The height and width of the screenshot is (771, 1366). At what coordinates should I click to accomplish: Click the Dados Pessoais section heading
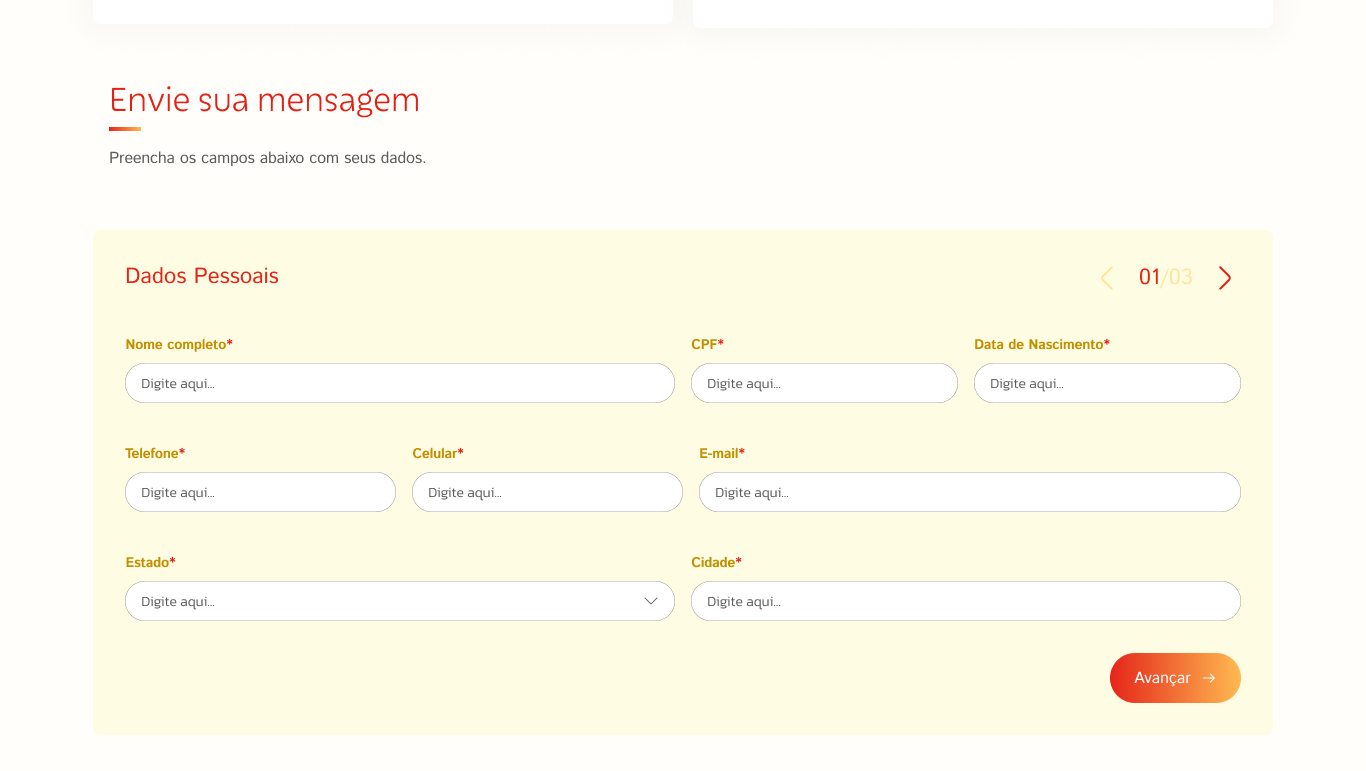pos(202,276)
